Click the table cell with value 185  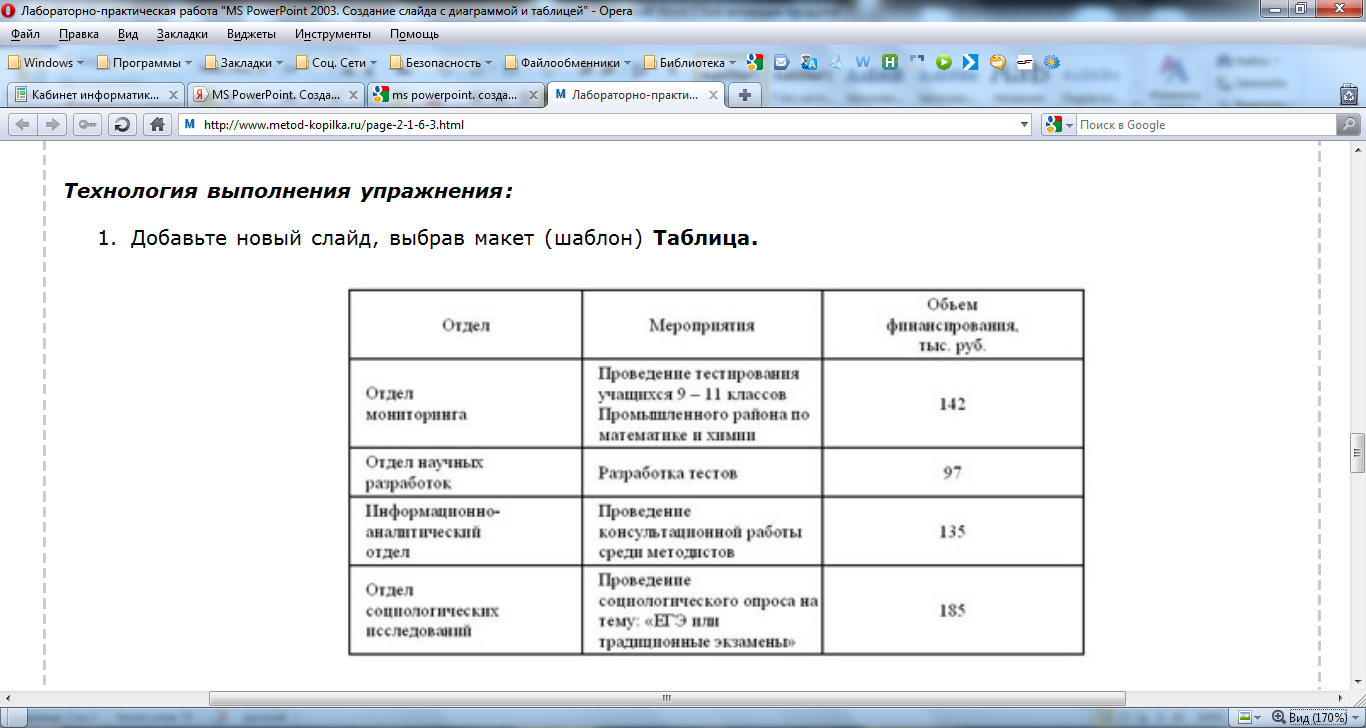tap(952, 610)
